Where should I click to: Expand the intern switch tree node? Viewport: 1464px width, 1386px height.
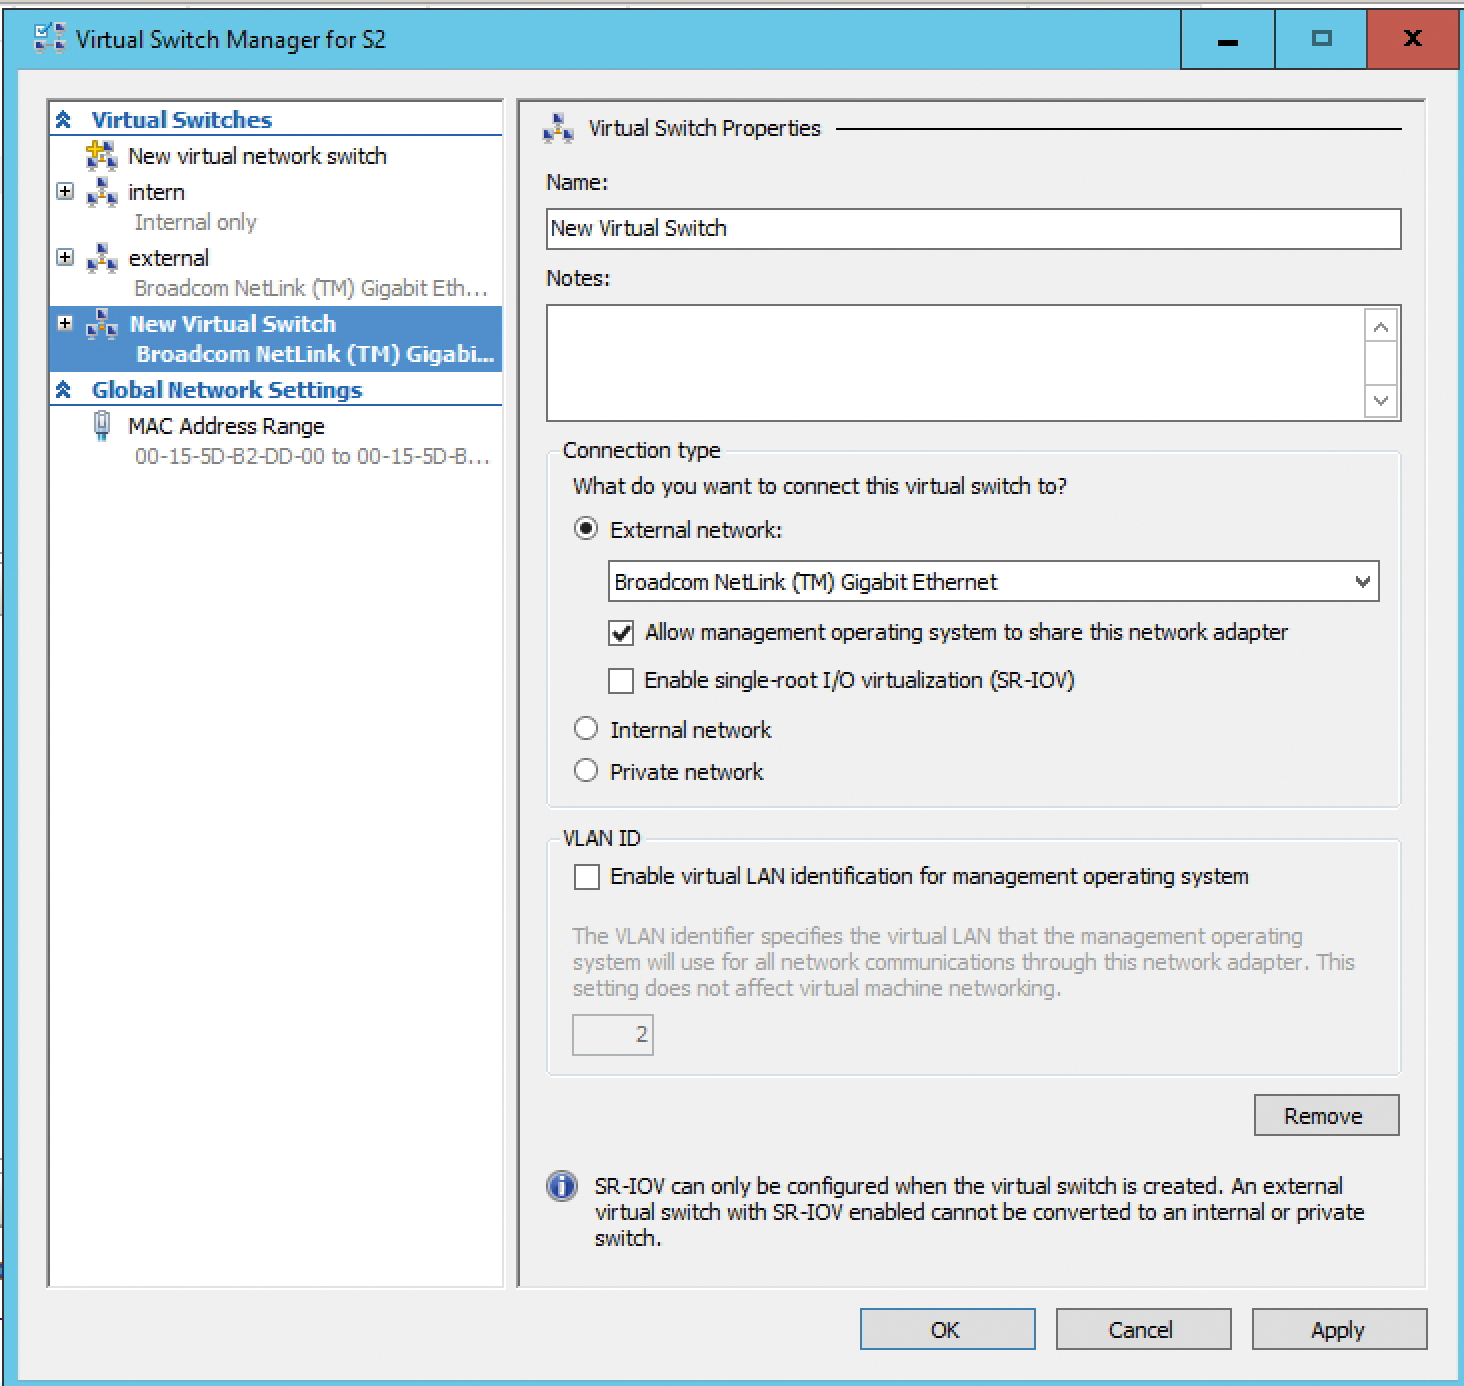[x=65, y=191]
